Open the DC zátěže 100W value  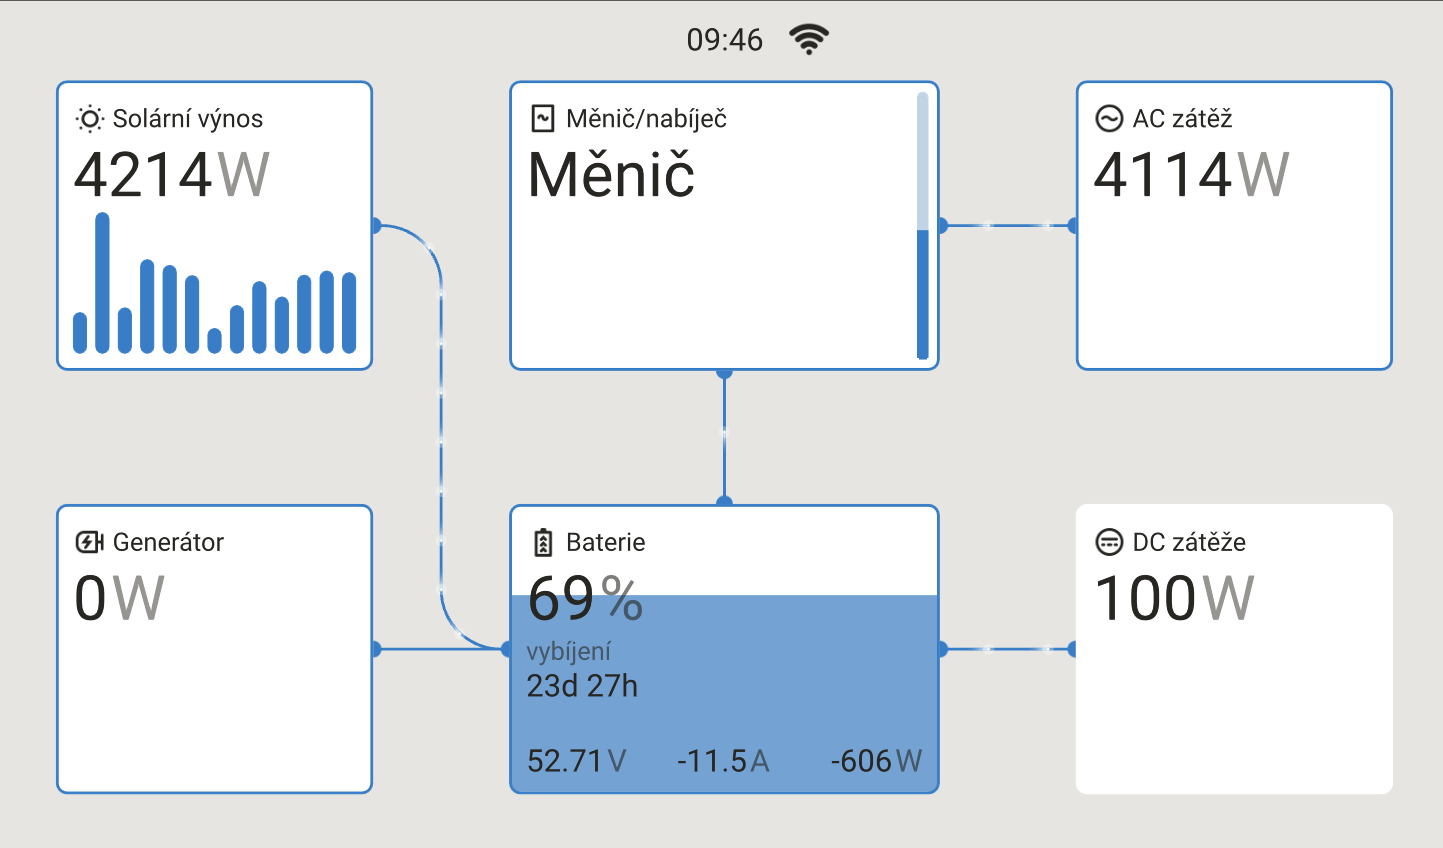1174,598
